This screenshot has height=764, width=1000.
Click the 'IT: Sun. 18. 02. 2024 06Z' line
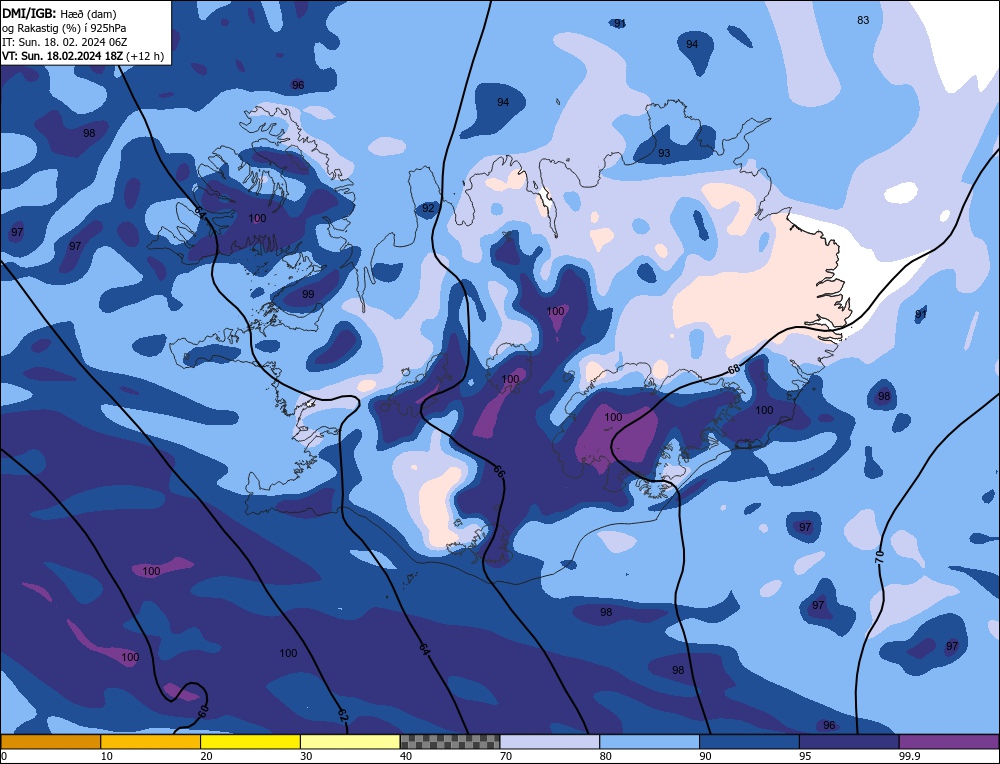point(64,42)
